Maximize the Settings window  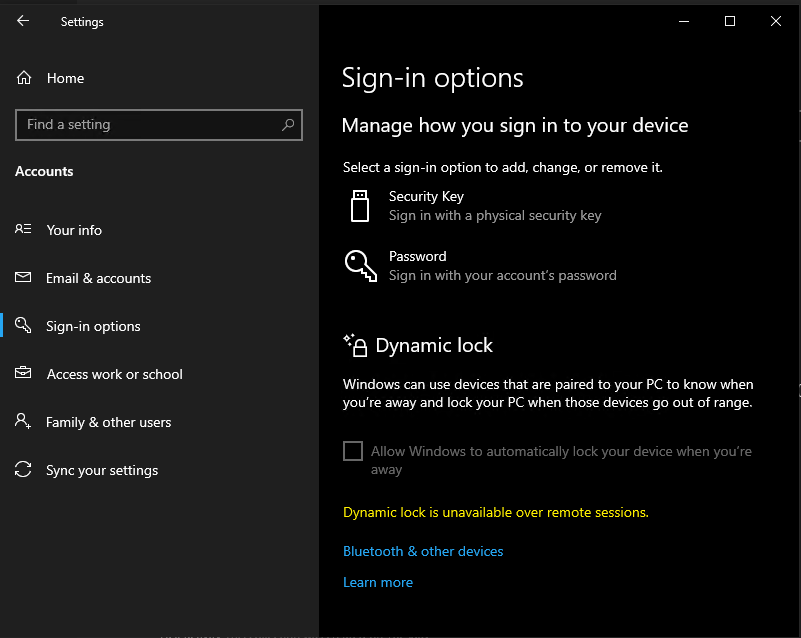(x=730, y=21)
